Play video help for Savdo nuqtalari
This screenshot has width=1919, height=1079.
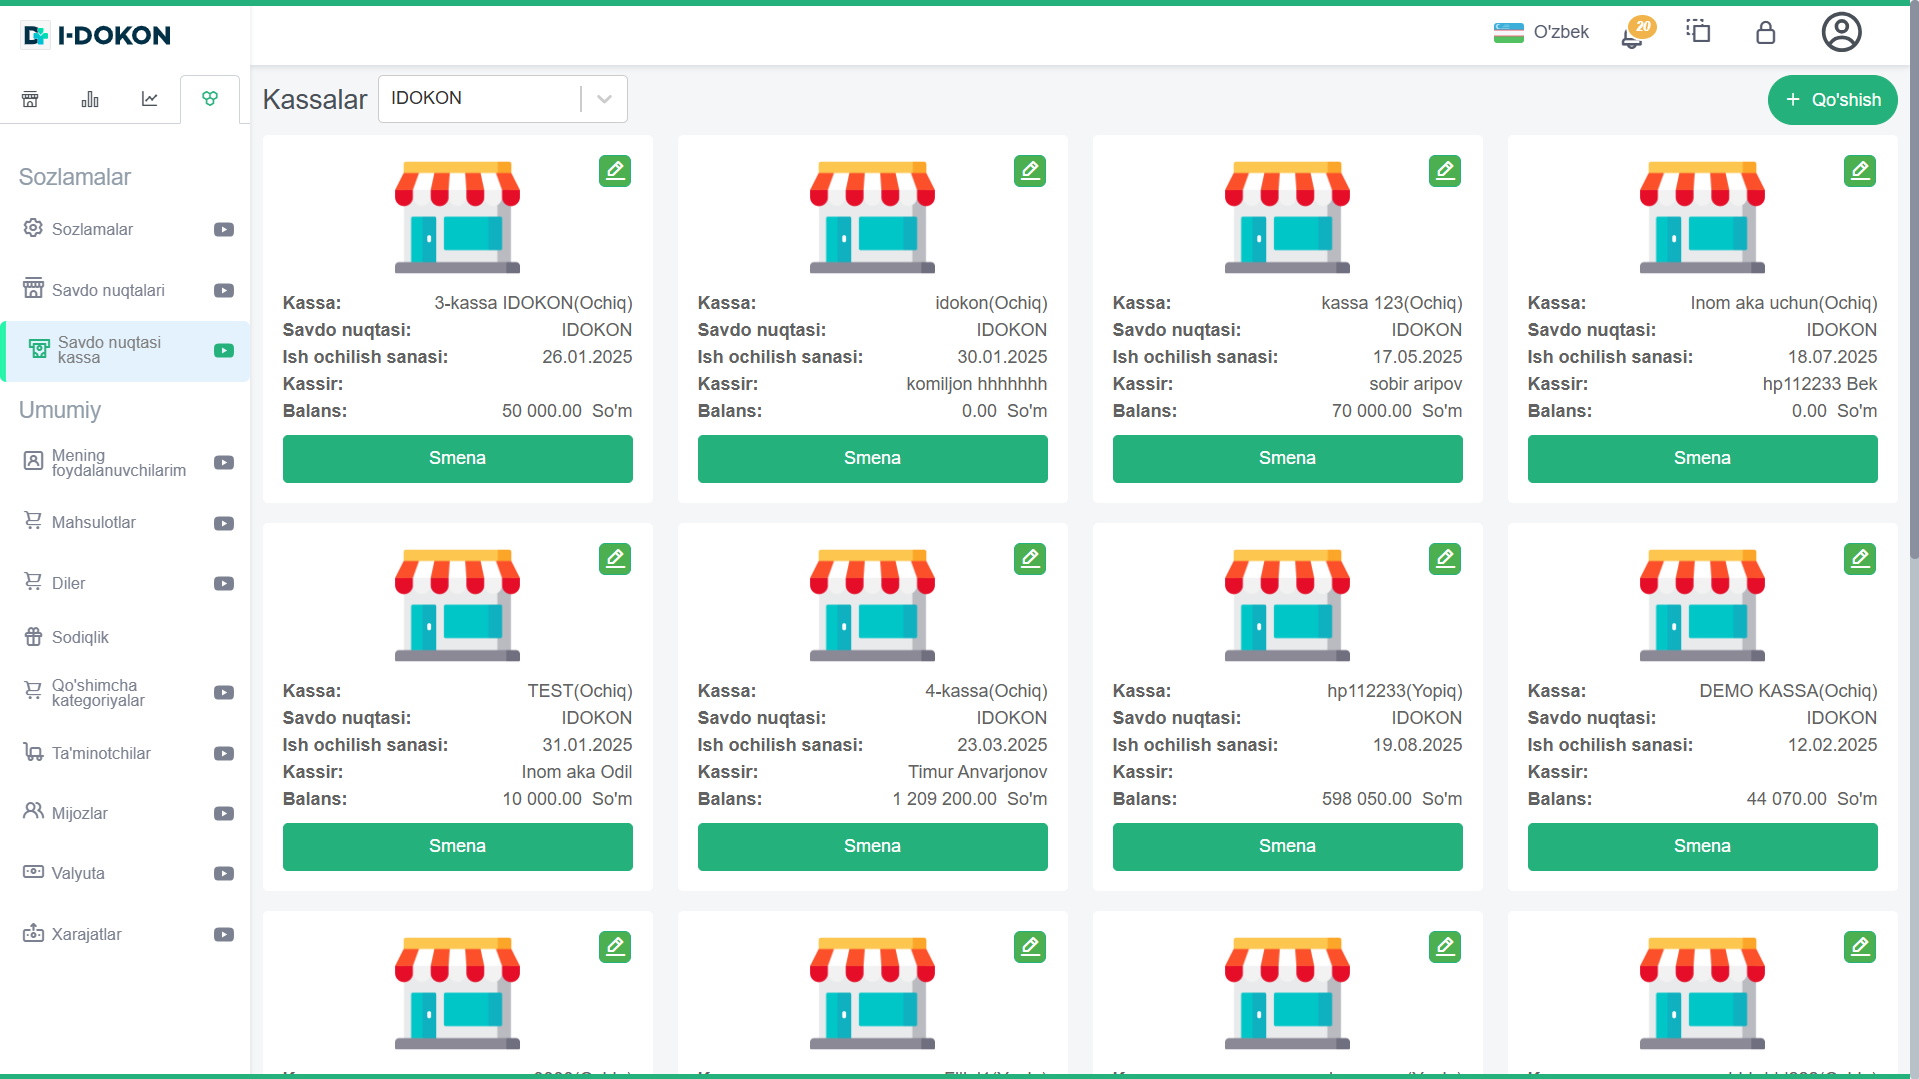[224, 291]
